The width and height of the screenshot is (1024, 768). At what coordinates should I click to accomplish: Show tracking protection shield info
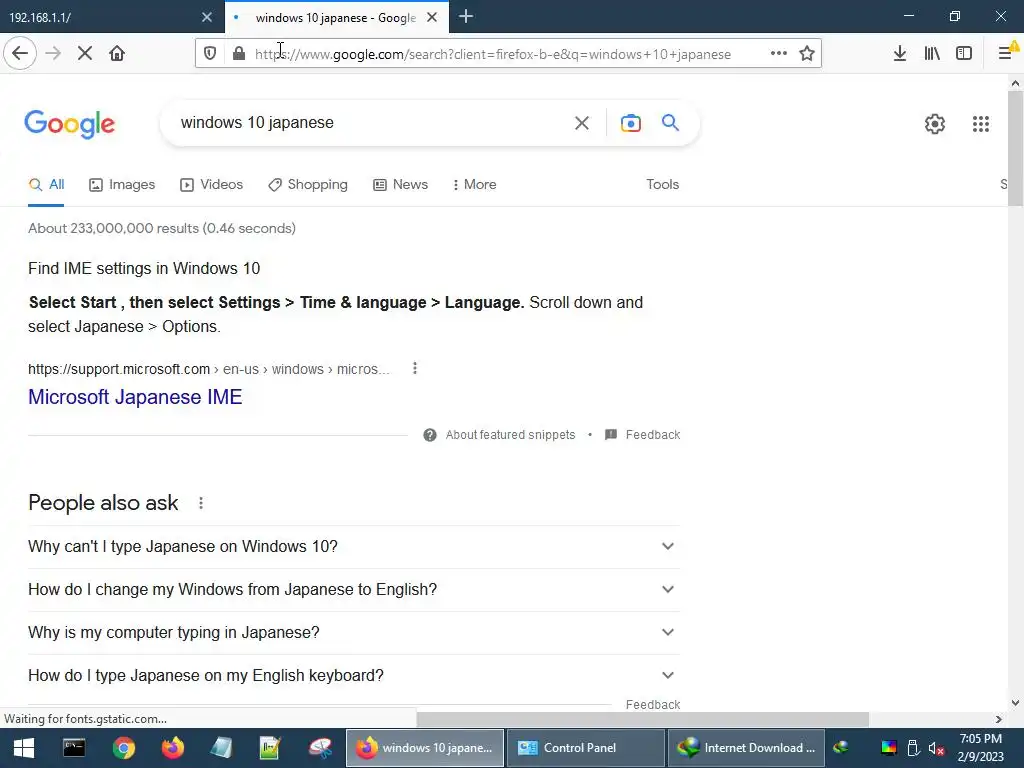(210, 53)
